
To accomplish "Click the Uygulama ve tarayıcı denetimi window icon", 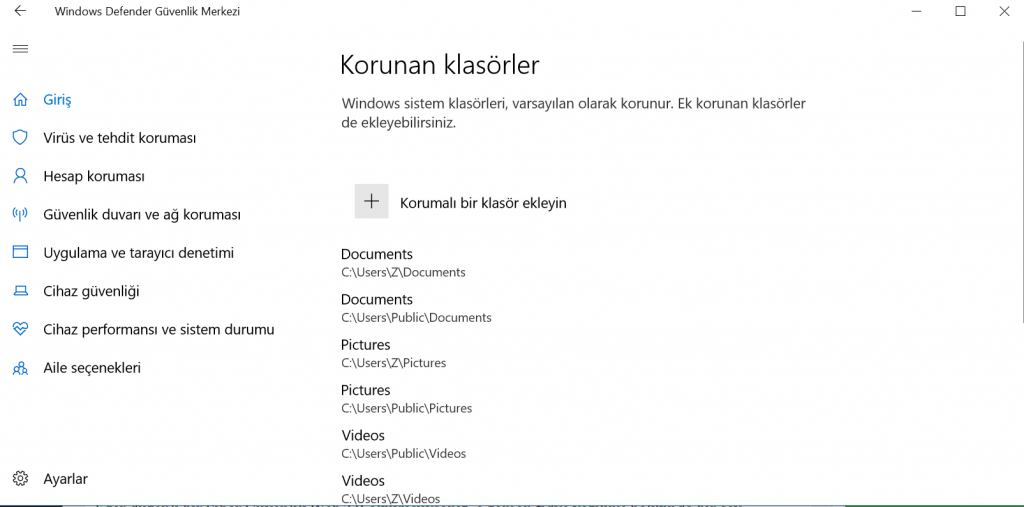I will [20, 253].
